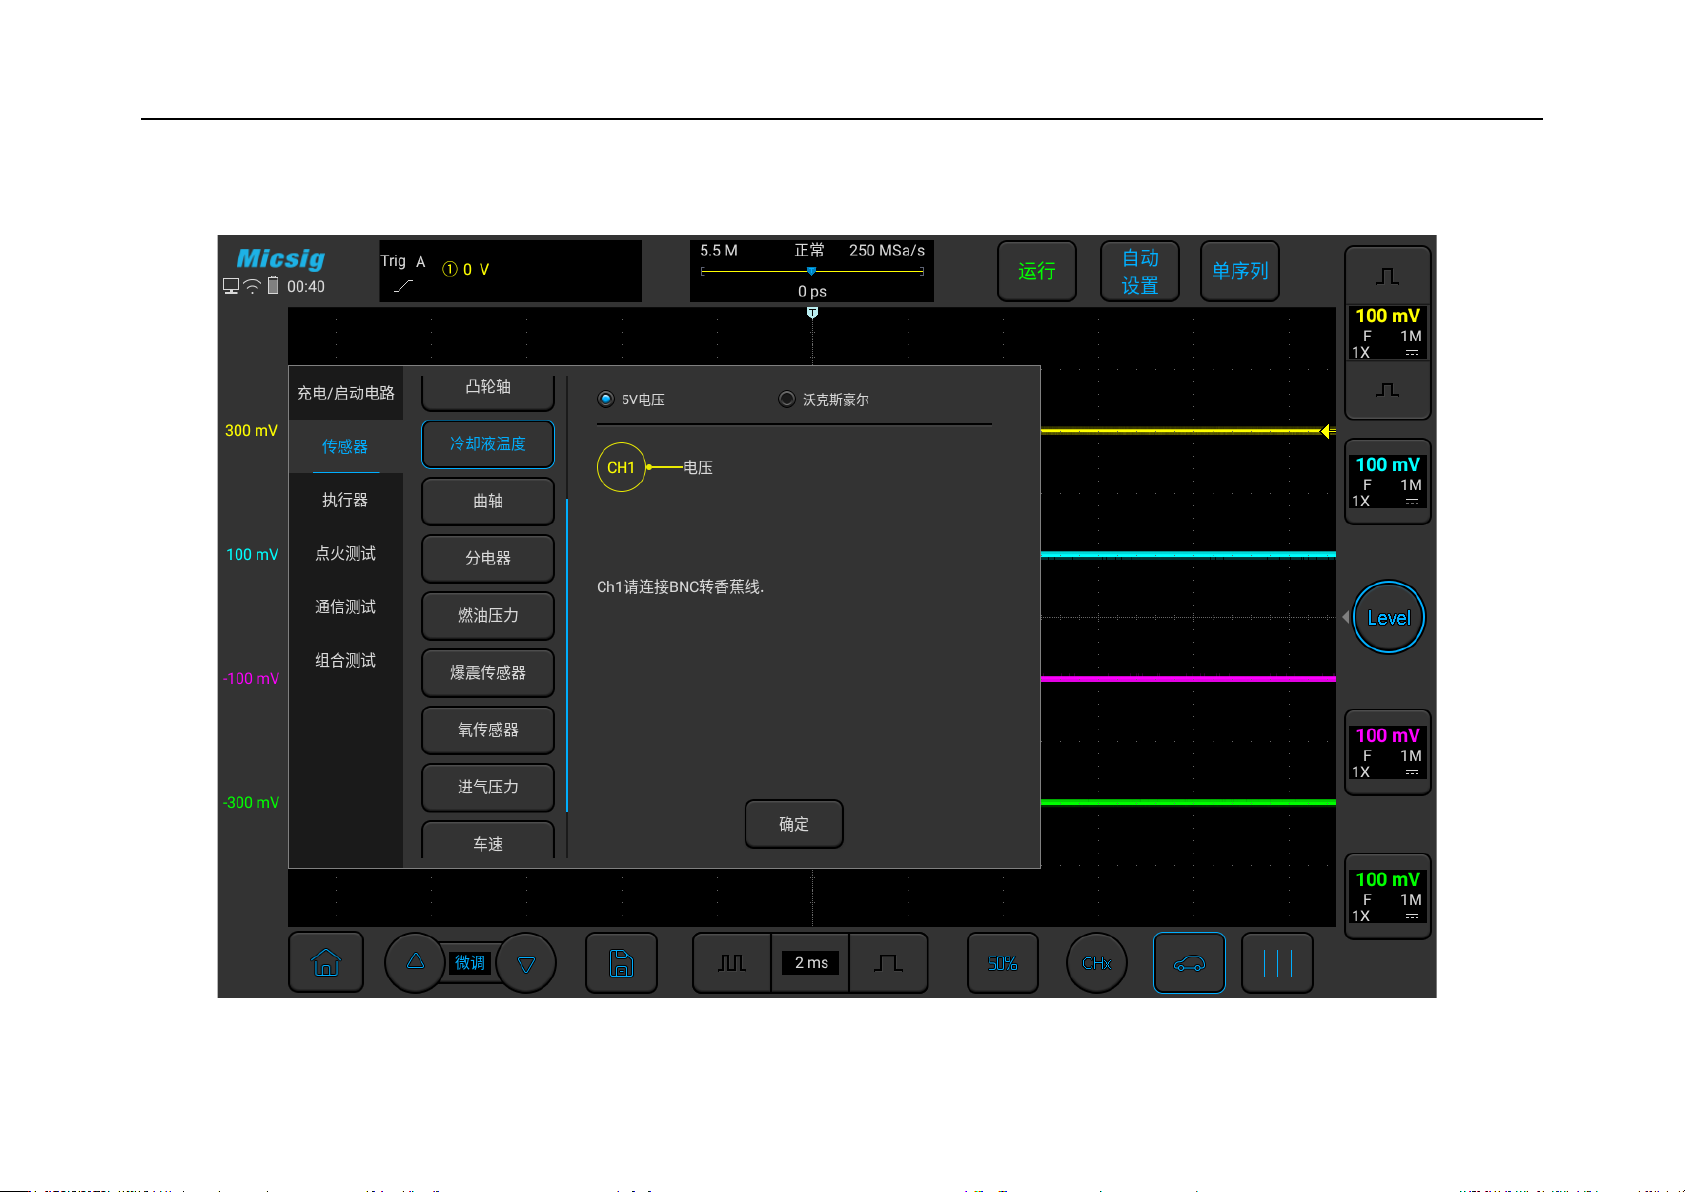1685x1192 pixels.
Task: Choose the 氧传感器 oxygen sensor
Action: click(488, 730)
